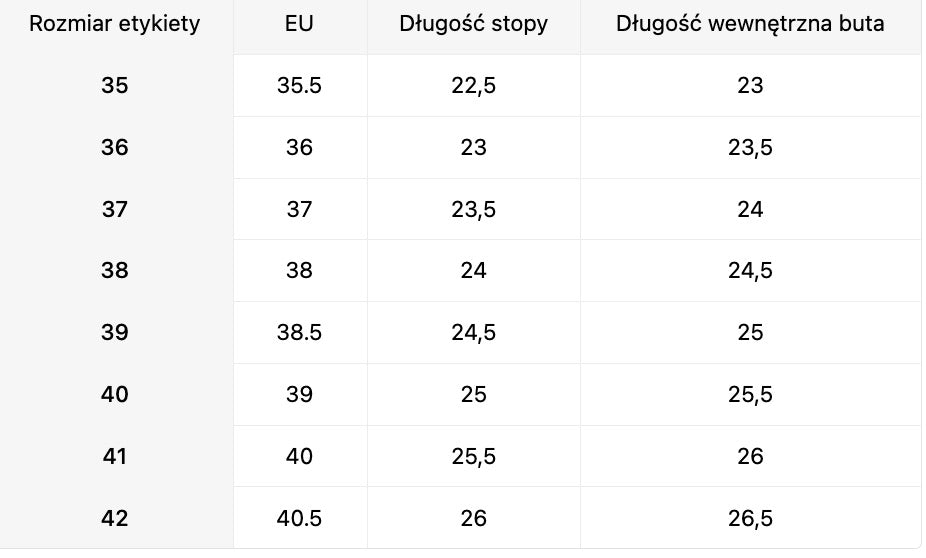This screenshot has height=558, width=926.
Task: Click inner shoe length 24,5 in size 38 row
Action: click(x=750, y=271)
